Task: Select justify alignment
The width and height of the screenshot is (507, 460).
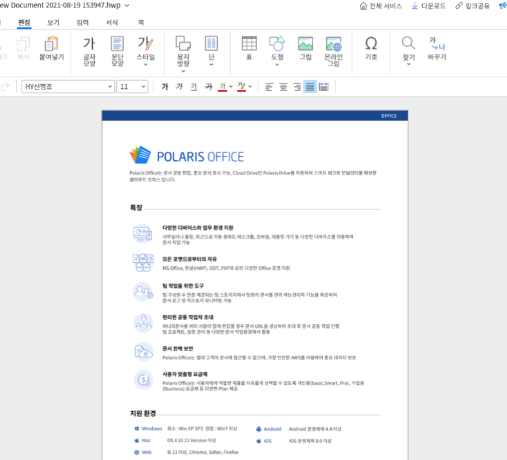Action: click(x=310, y=87)
